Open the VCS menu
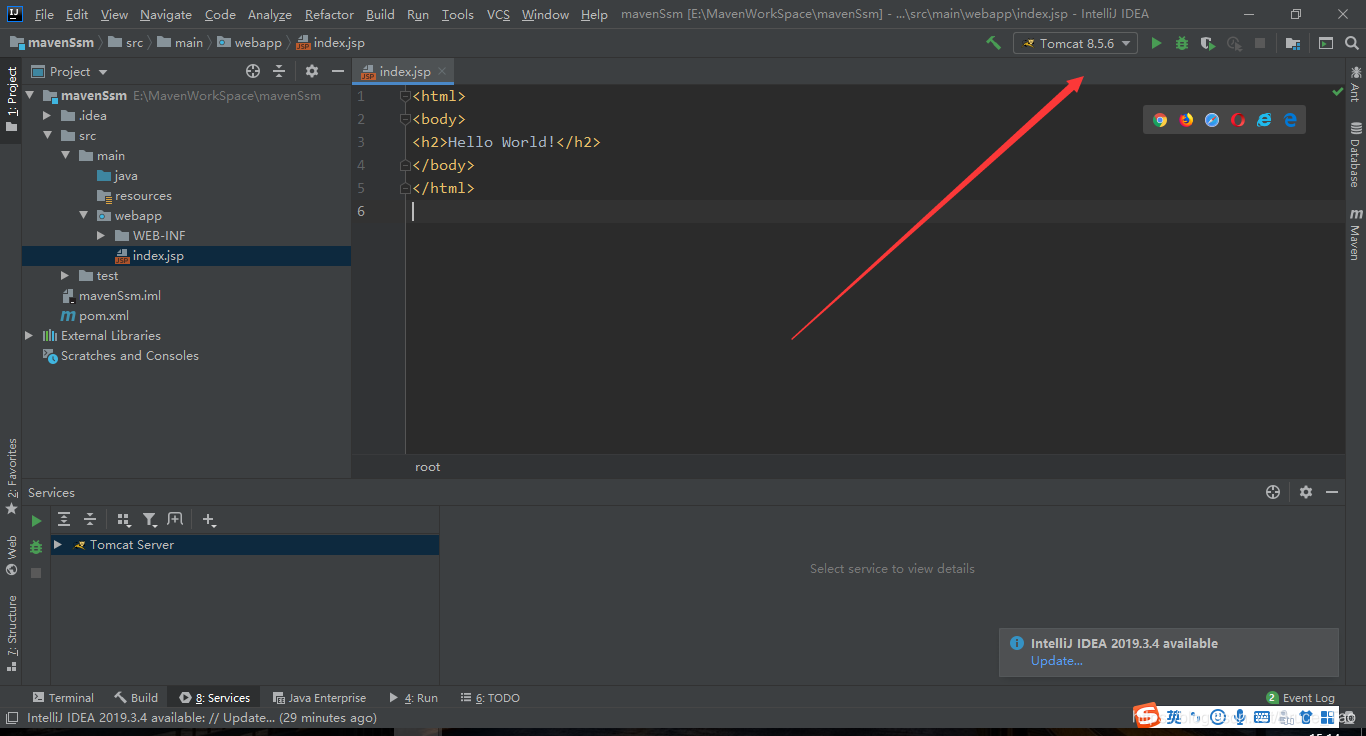The height and width of the screenshot is (736, 1366). 498,14
